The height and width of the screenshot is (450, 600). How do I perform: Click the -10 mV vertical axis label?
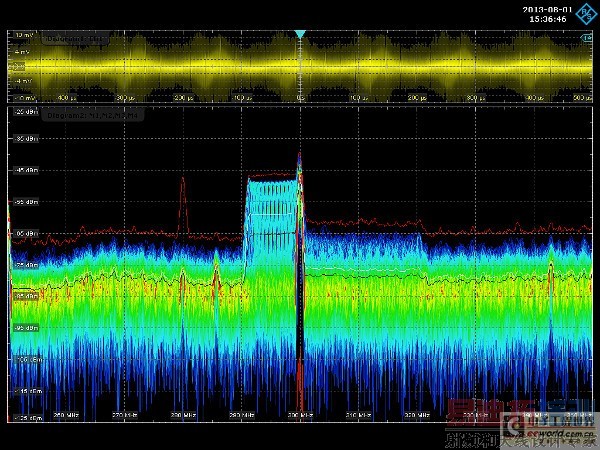pyautogui.click(x=23, y=98)
